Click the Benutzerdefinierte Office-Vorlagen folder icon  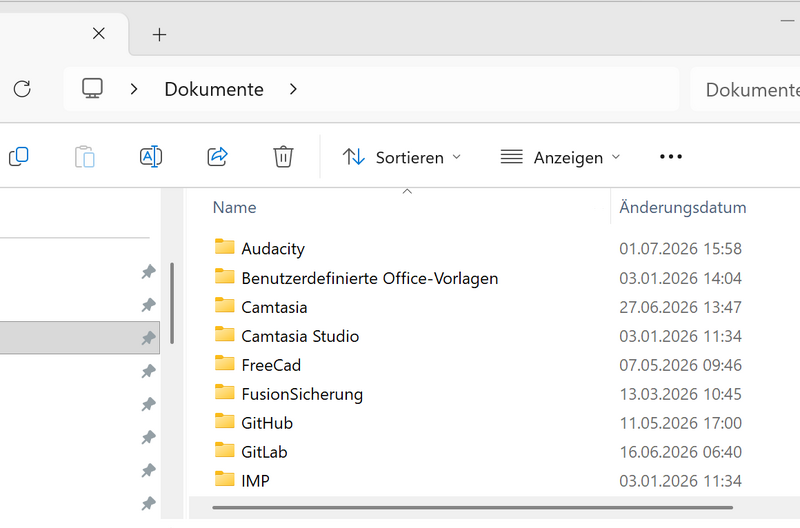224,276
